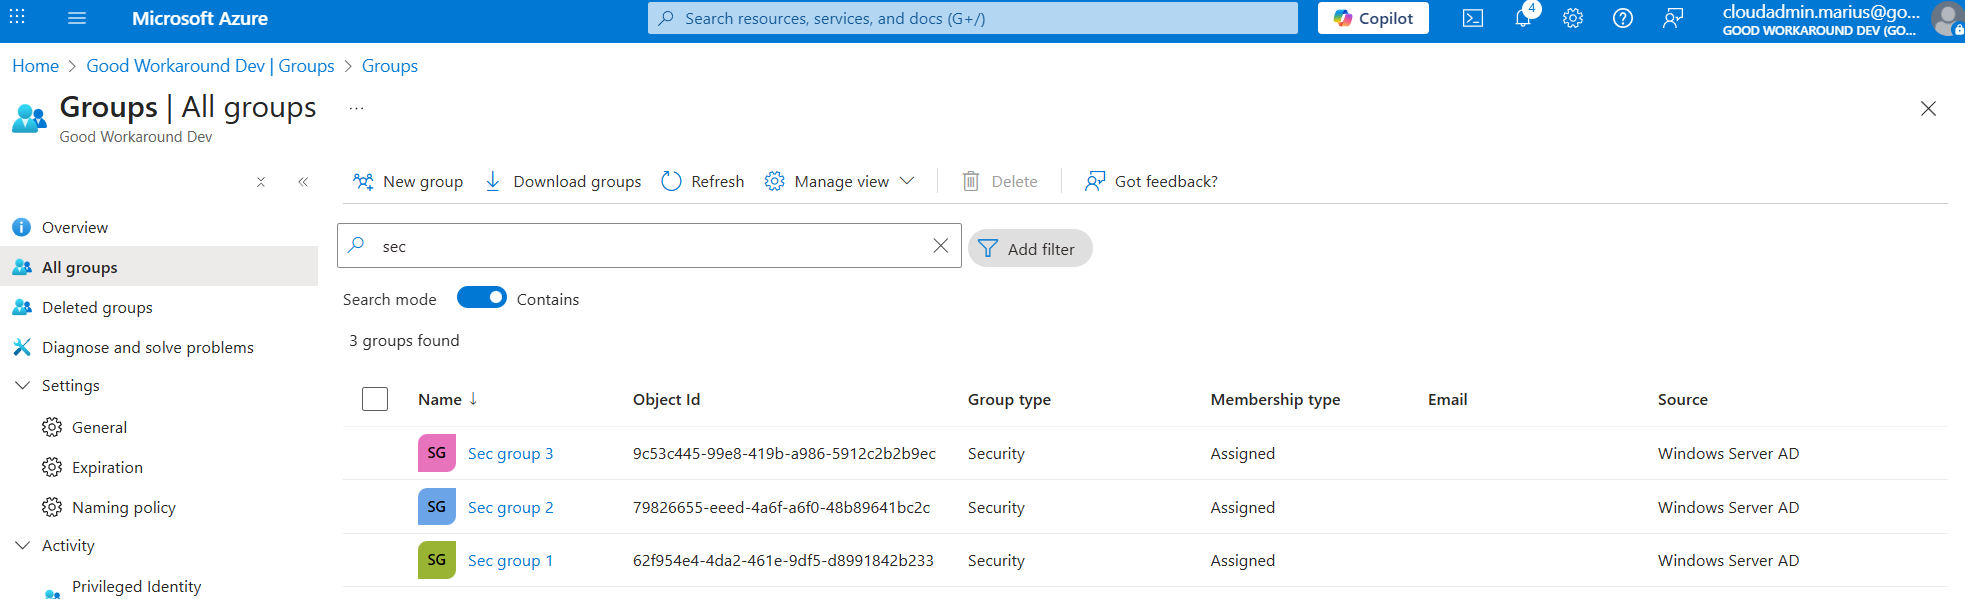The width and height of the screenshot is (1965, 599).
Task: Open the help question mark icon
Action: pos(1622,18)
